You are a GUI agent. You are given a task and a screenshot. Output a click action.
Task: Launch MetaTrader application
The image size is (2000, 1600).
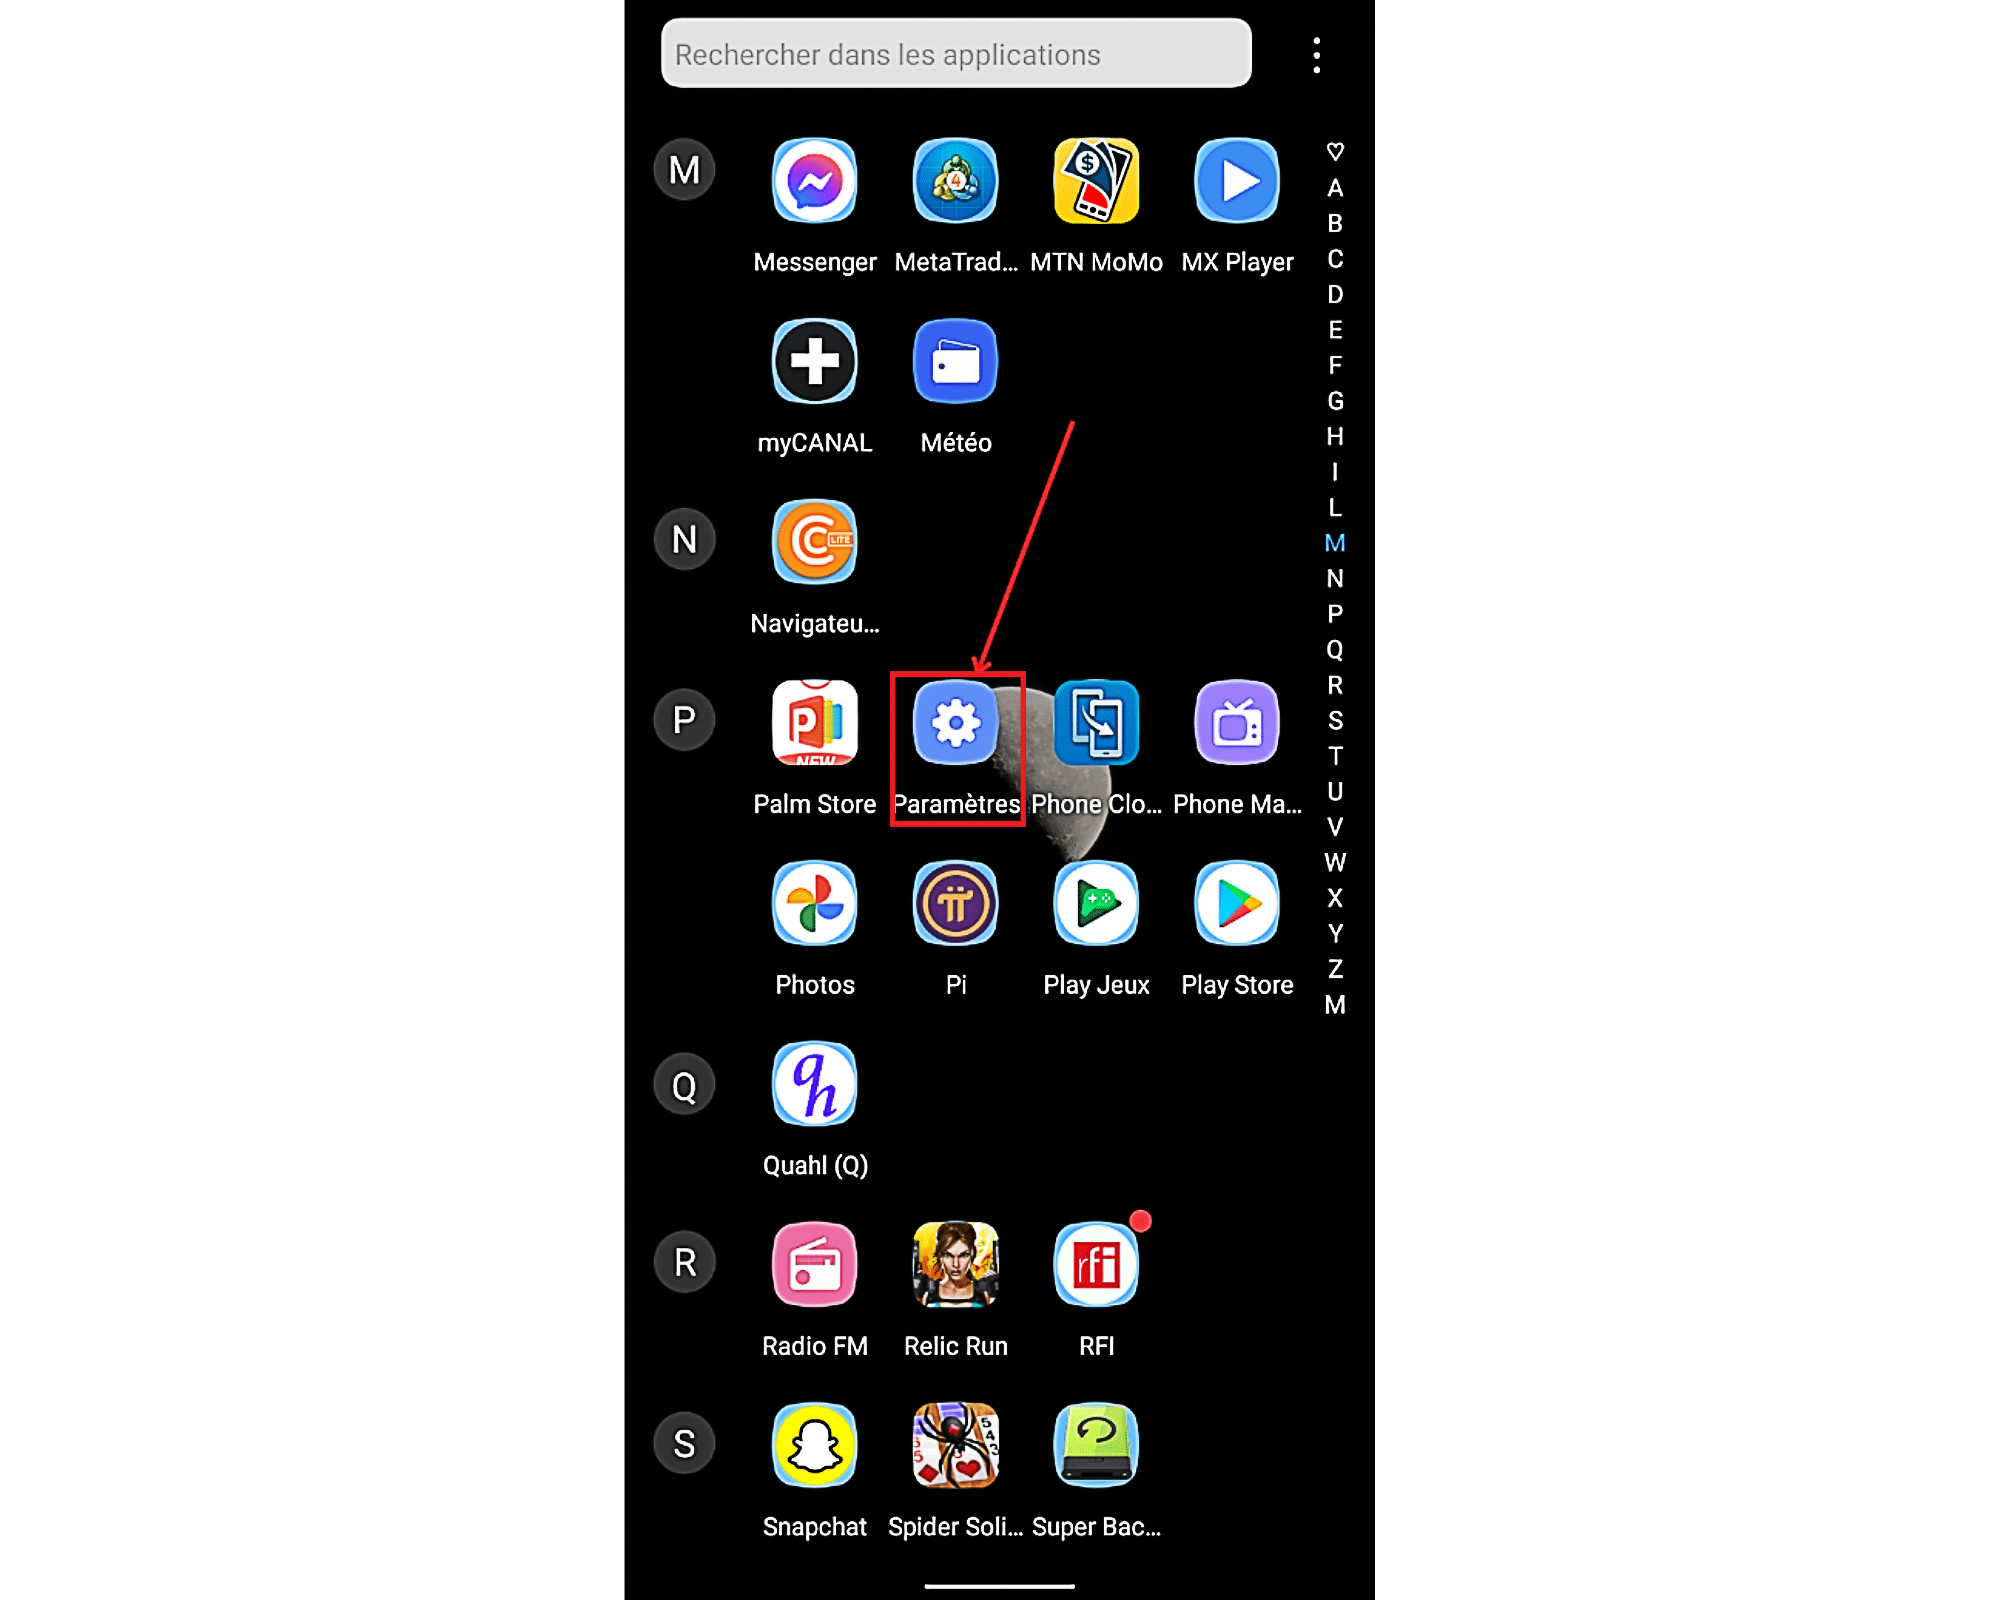pos(955,181)
